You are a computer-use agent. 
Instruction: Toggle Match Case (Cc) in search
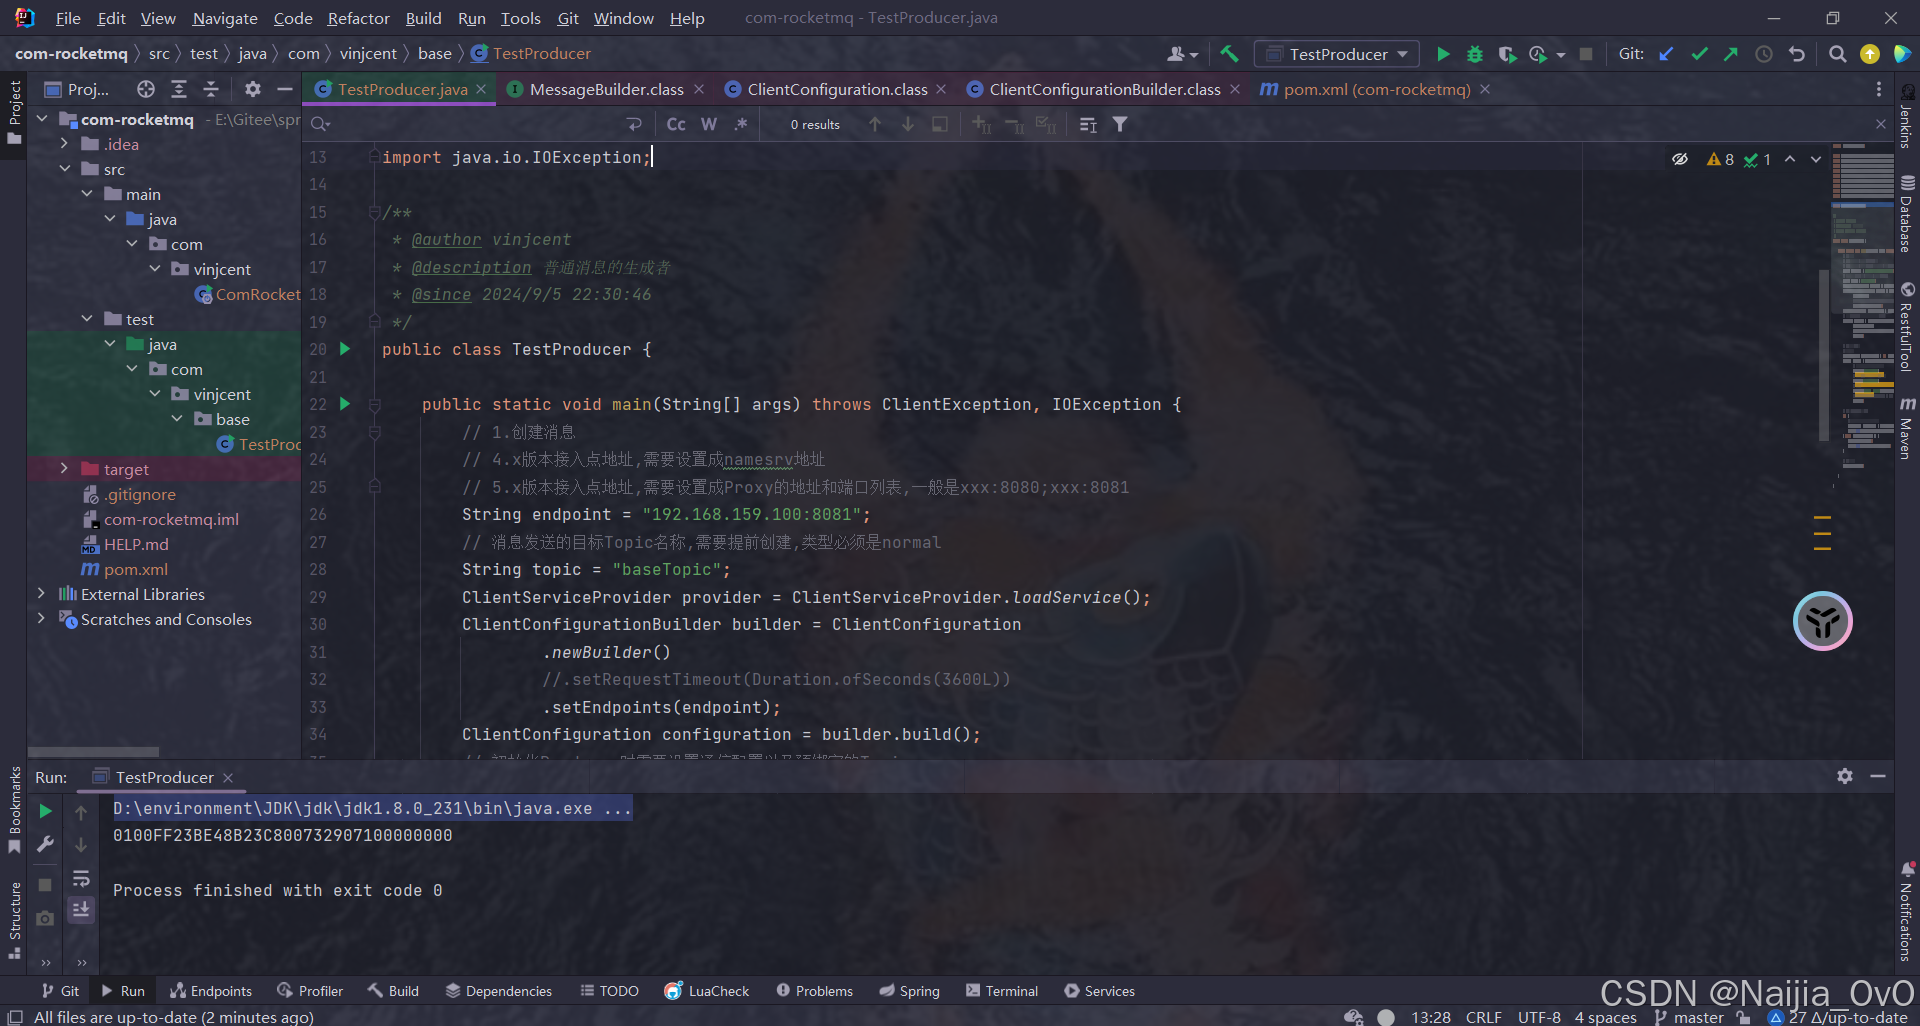pos(676,124)
